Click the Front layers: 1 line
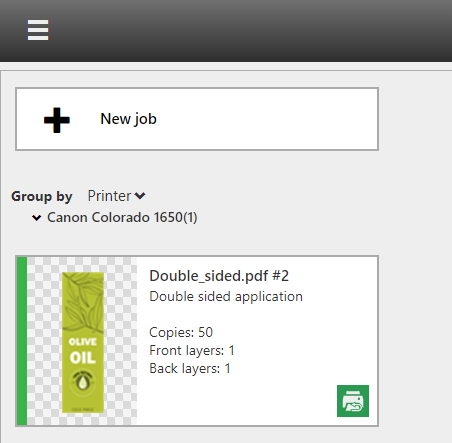452x443 pixels. click(192, 350)
